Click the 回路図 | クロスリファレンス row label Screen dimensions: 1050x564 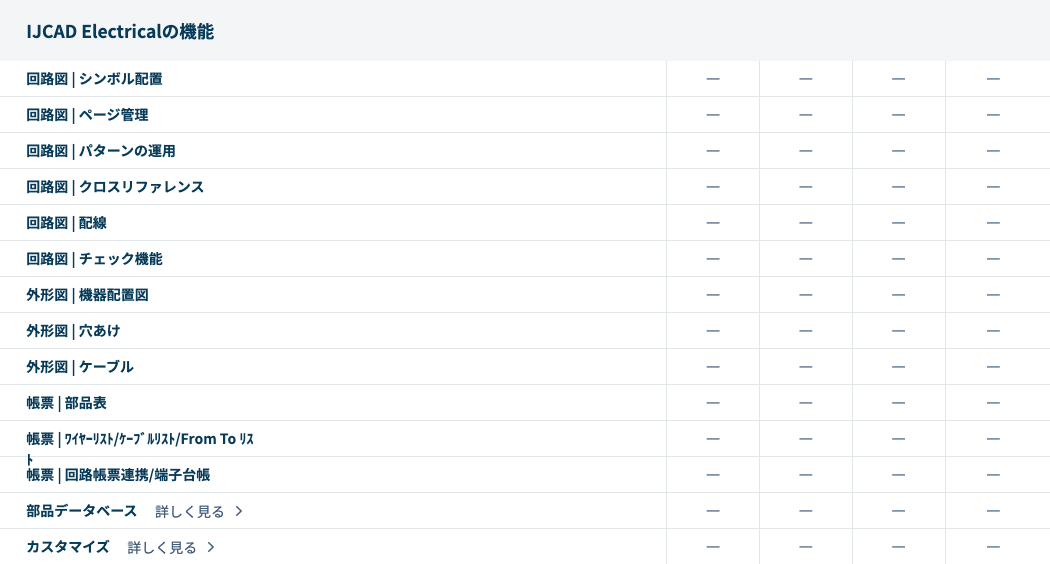tap(115, 187)
